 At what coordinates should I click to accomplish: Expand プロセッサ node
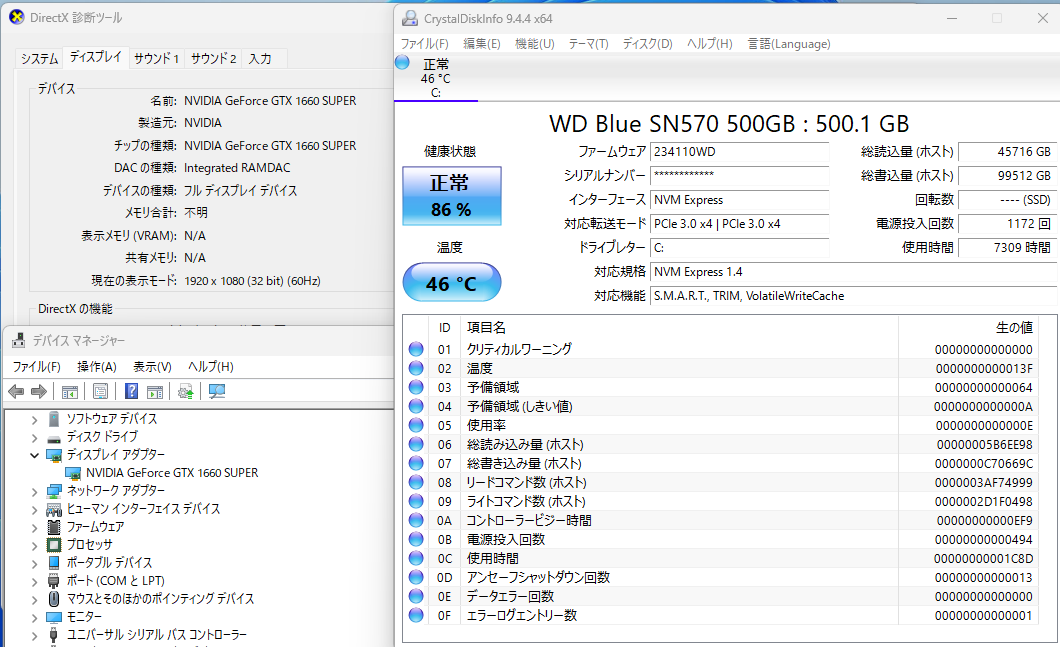[34, 546]
